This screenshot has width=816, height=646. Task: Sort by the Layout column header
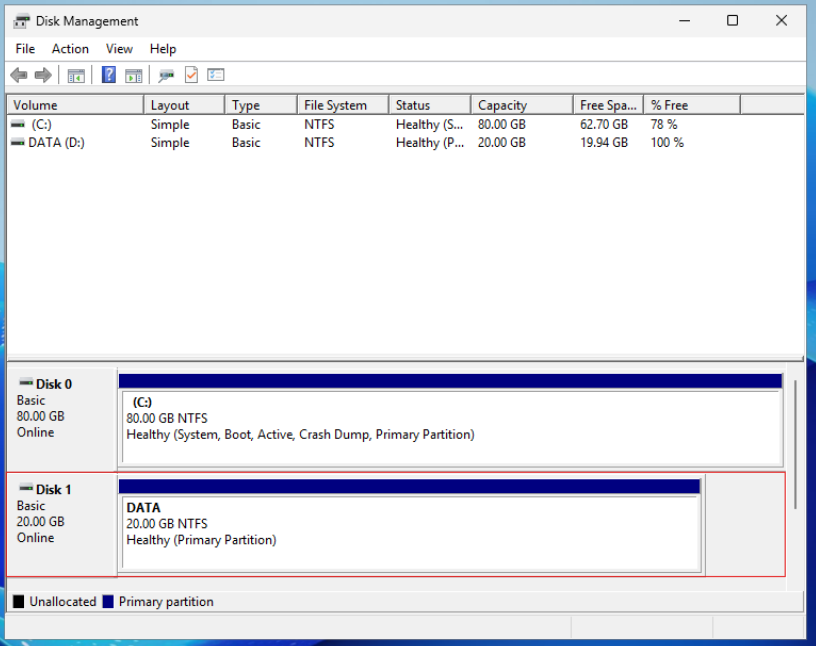pyautogui.click(x=184, y=105)
